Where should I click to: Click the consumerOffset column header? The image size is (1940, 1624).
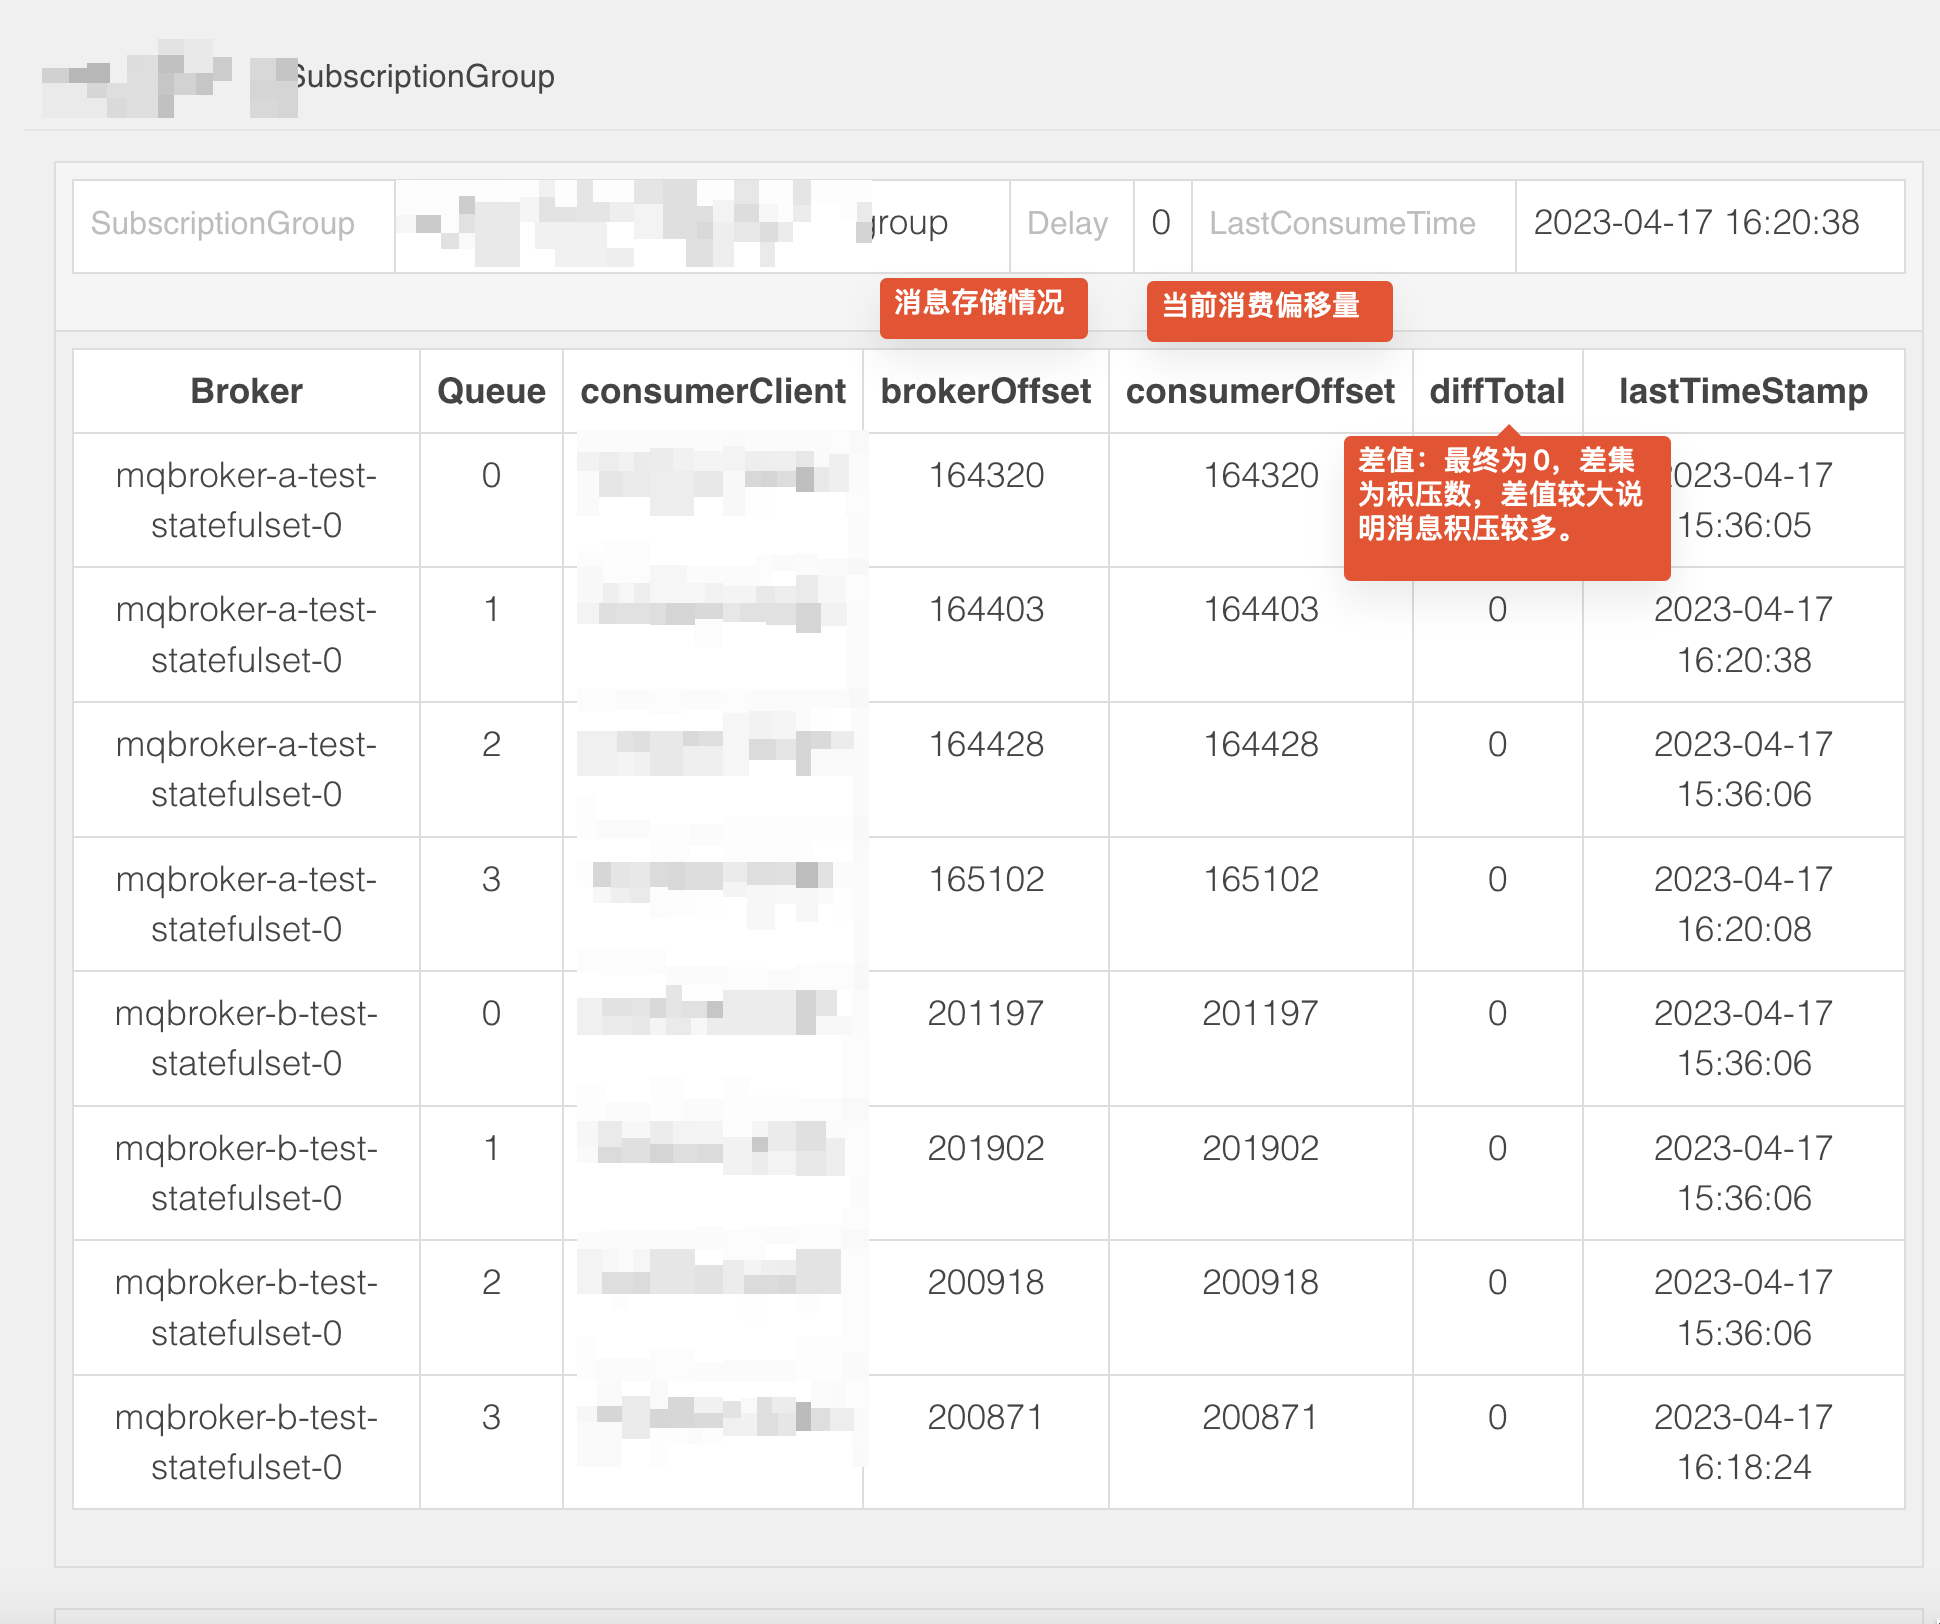(1260, 391)
